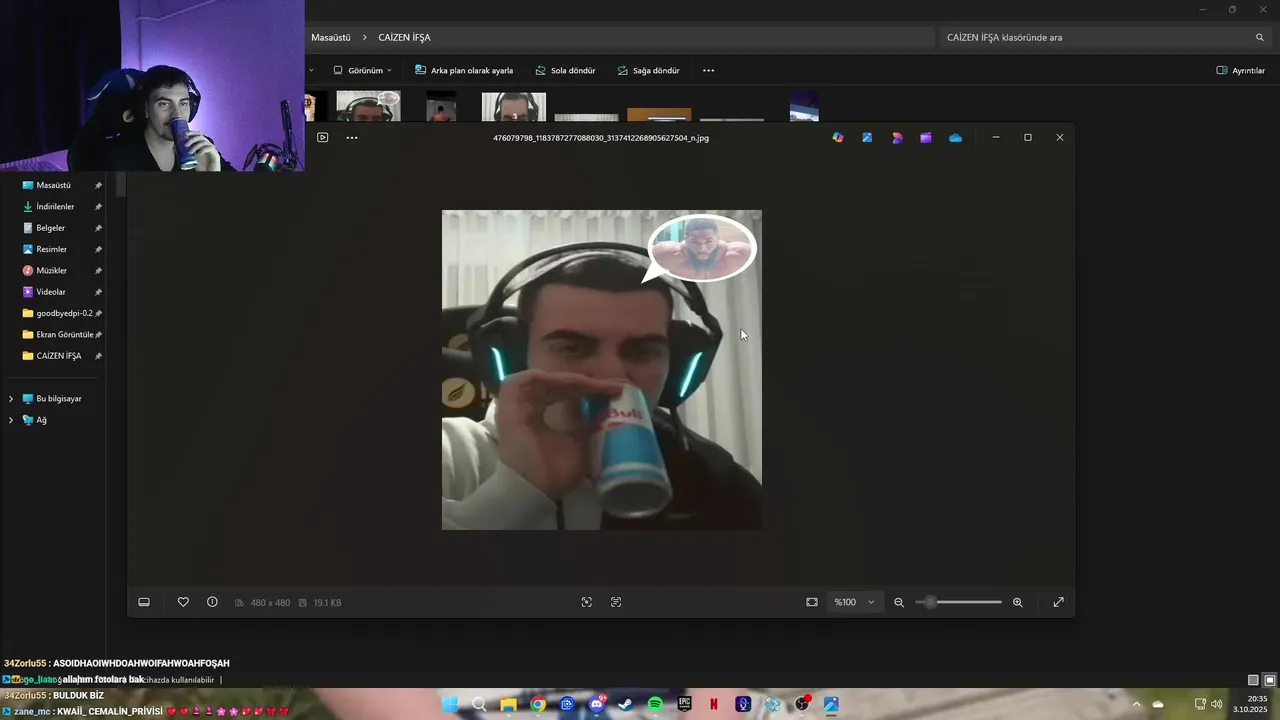Viewport: 1280px width, 720px height.
Task: Open the Windows Start menu
Action: point(450,704)
